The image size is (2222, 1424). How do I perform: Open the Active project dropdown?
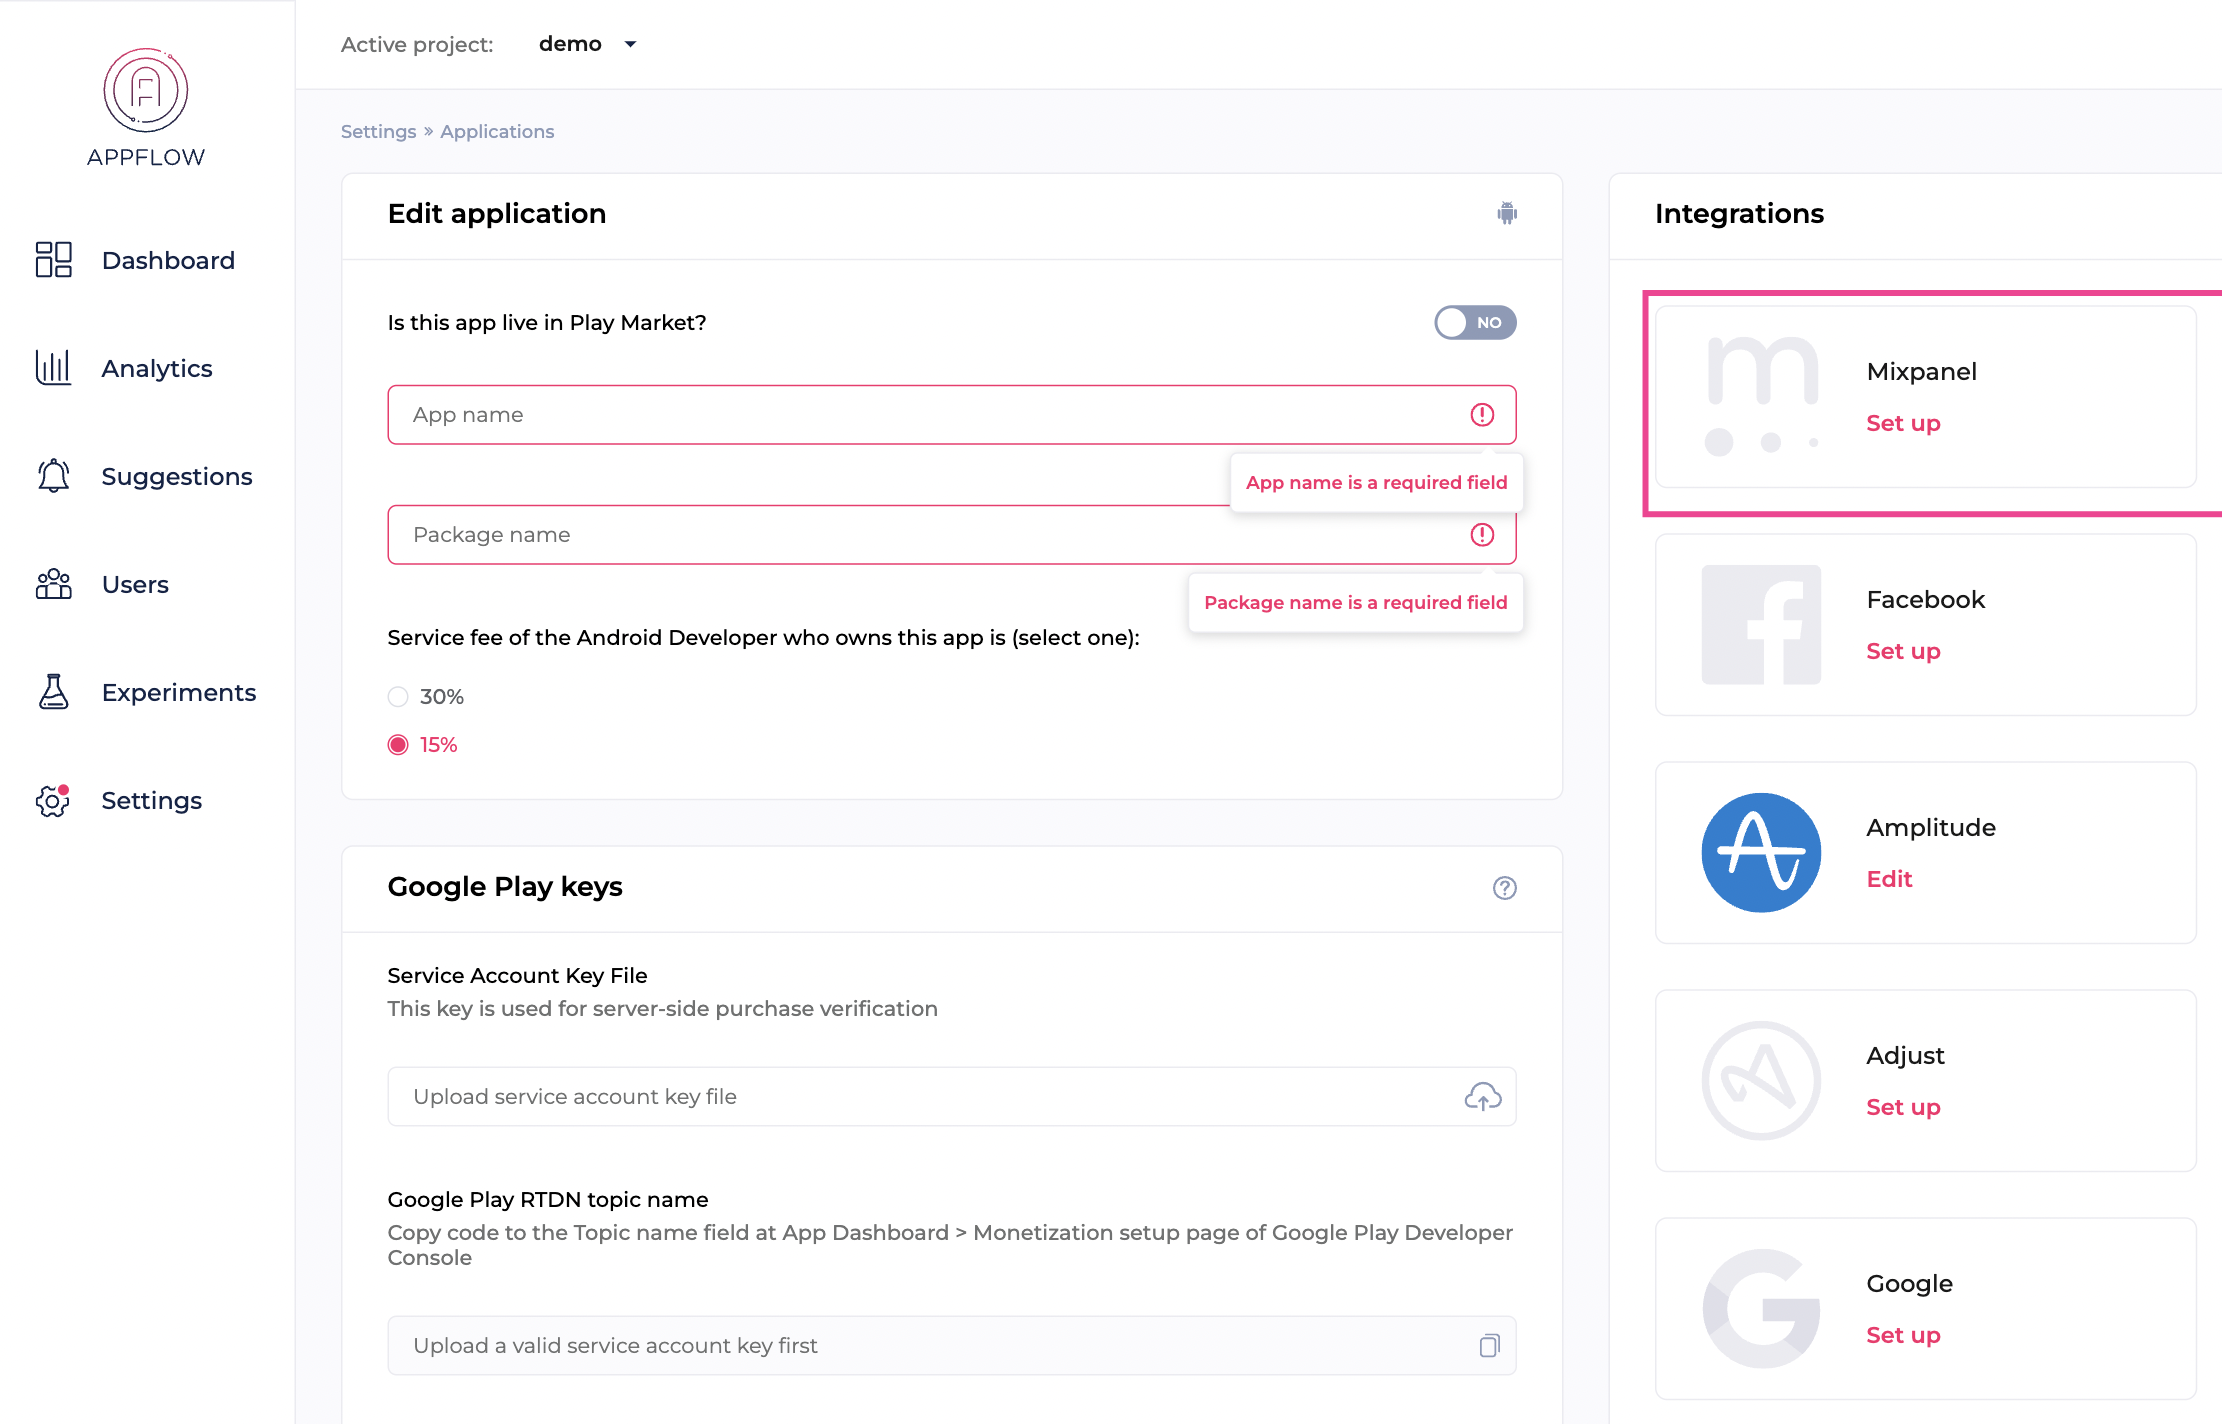click(588, 44)
